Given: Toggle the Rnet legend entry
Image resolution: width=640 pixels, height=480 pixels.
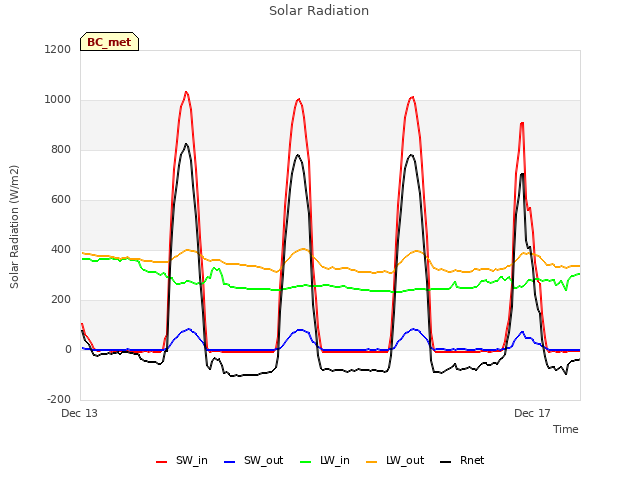Looking at the screenshot, I should coord(462,460).
